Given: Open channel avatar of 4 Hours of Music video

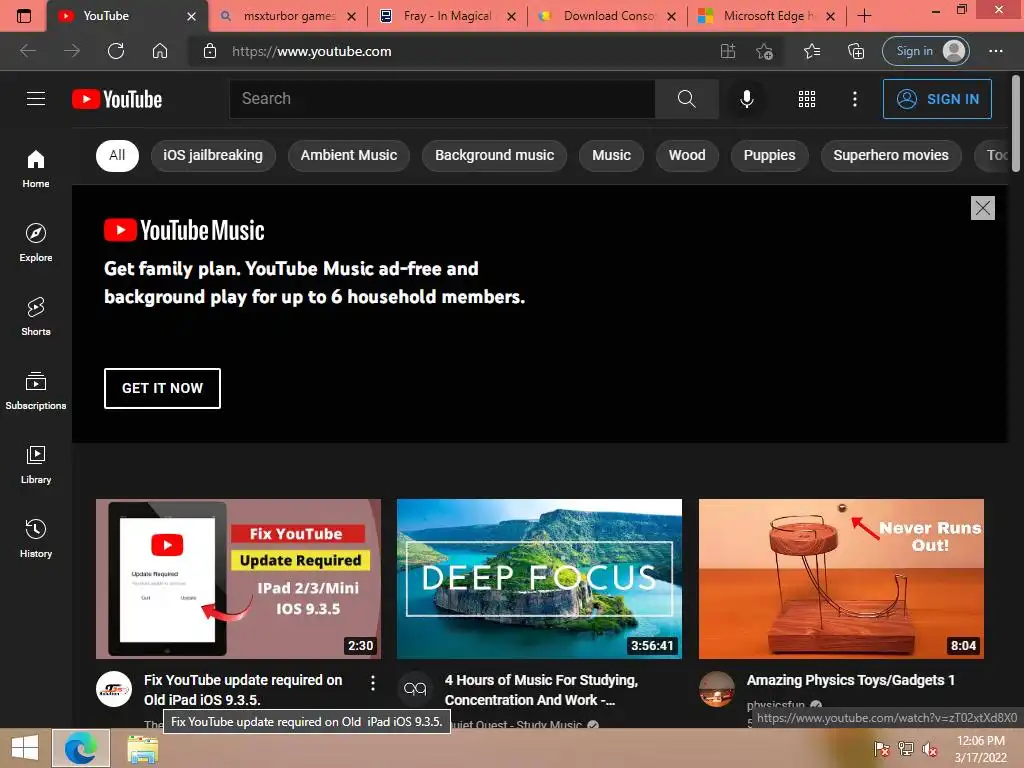Looking at the screenshot, I should click(415, 689).
